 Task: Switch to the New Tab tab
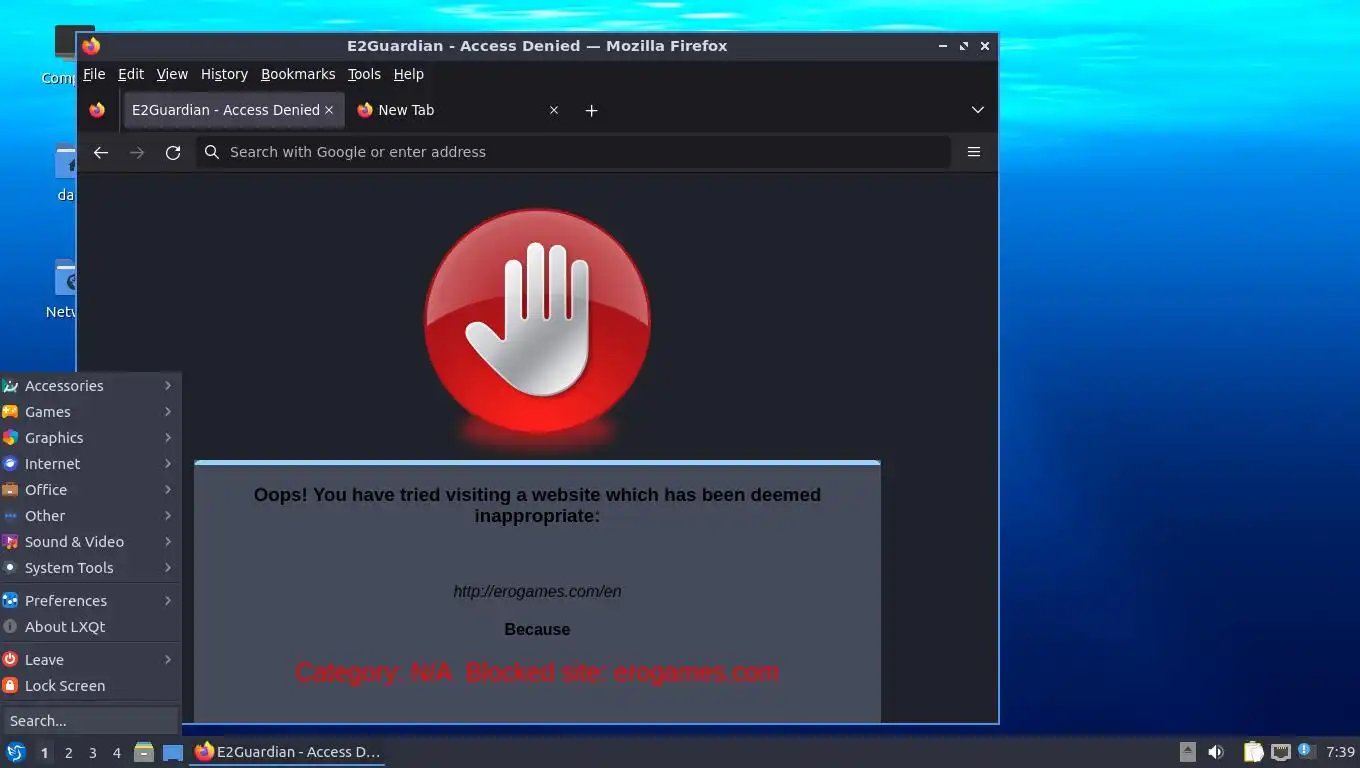coord(457,110)
